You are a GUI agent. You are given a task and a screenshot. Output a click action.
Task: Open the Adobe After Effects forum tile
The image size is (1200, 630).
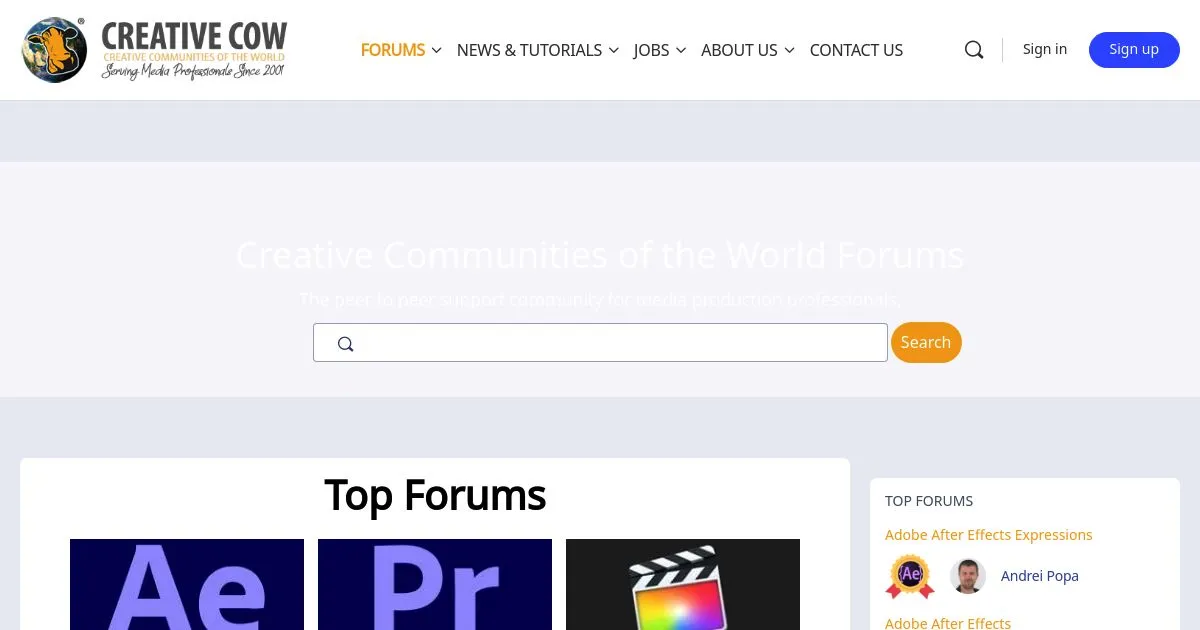pyautogui.click(x=187, y=584)
